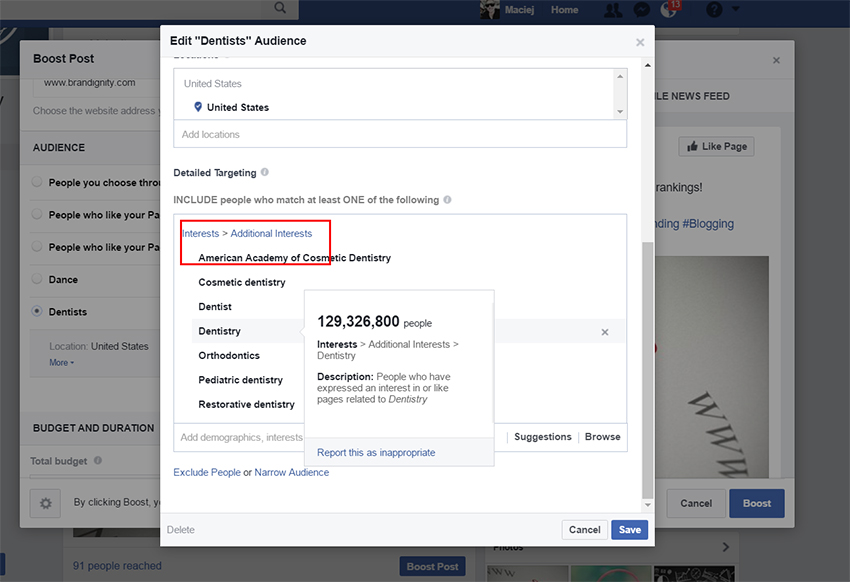This screenshot has height=582, width=850.
Task: Click the blue Boost button
Action: tap(757, 503)
